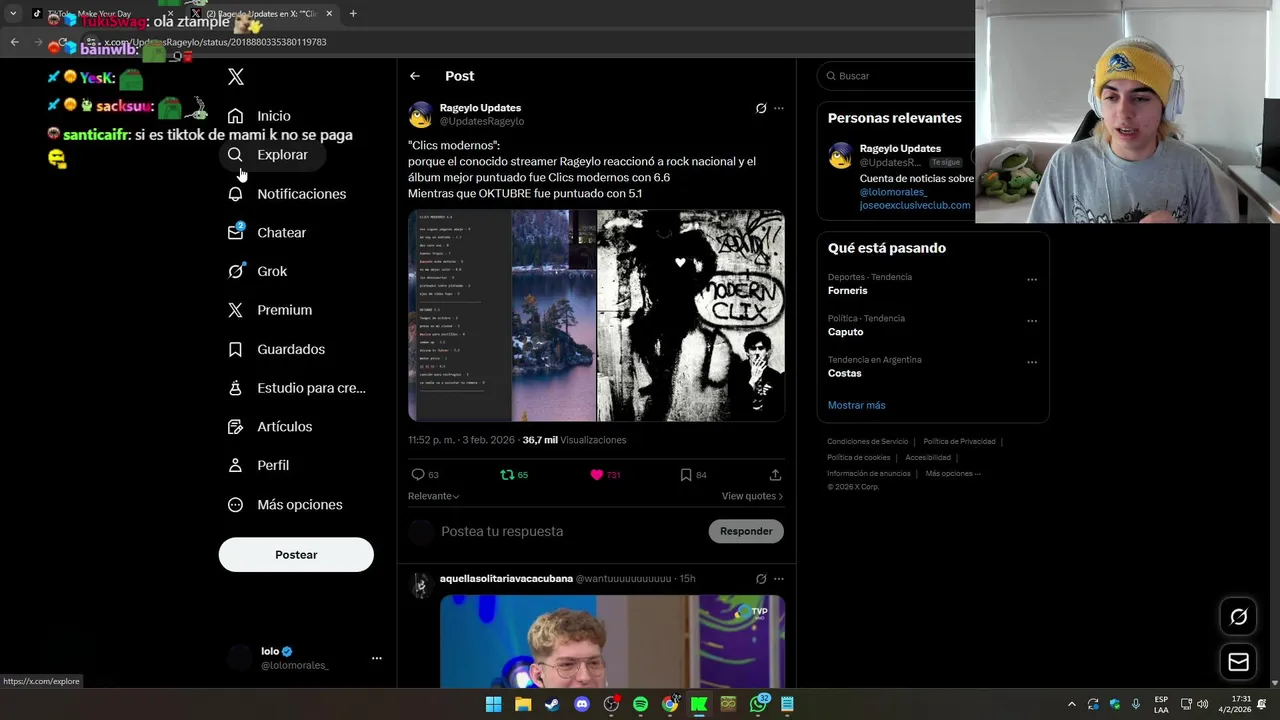Open lolo account switcher options
Image resolution: width=1280 pixels, height=720 pixels.
coord(376,658)
